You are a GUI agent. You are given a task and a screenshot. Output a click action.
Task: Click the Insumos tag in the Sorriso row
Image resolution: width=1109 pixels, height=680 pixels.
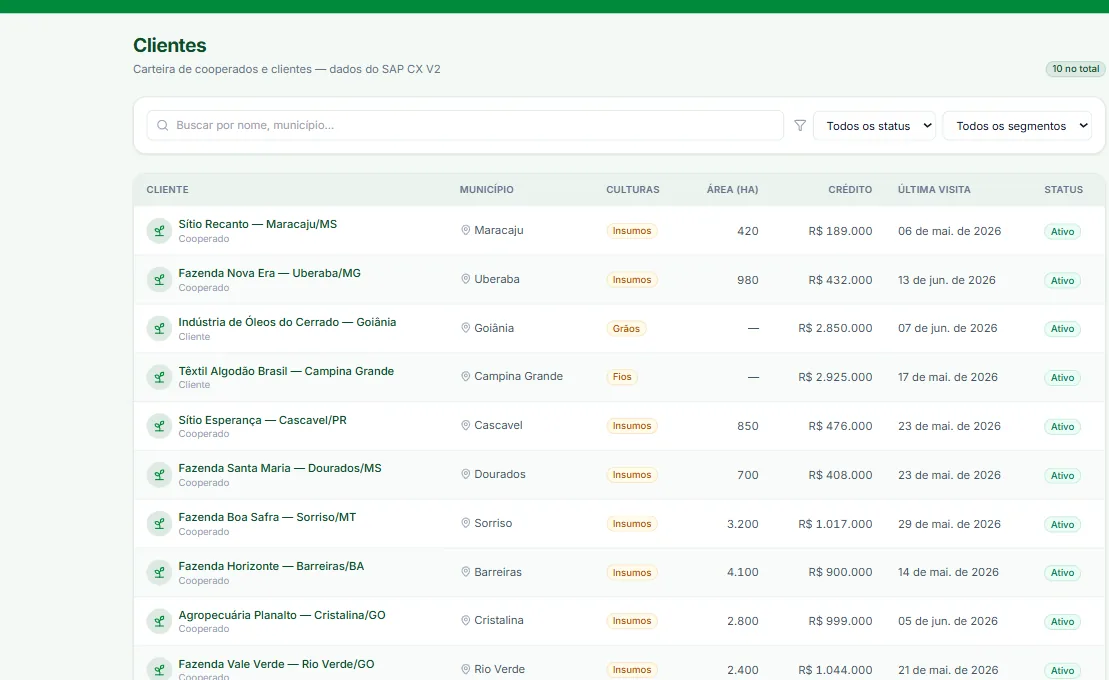pyautogui.click(x=632, y=524)
